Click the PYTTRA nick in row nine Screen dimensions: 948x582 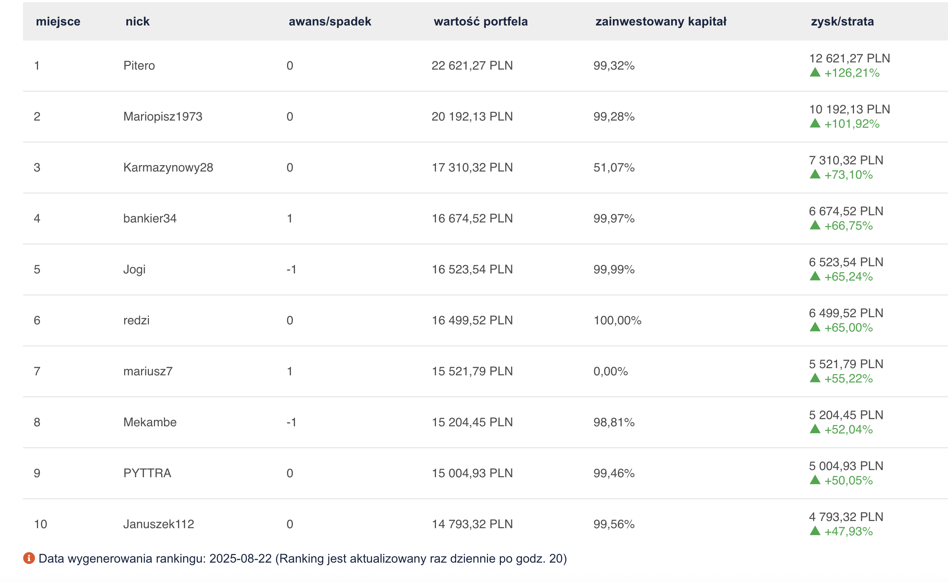tap(147, 473)
